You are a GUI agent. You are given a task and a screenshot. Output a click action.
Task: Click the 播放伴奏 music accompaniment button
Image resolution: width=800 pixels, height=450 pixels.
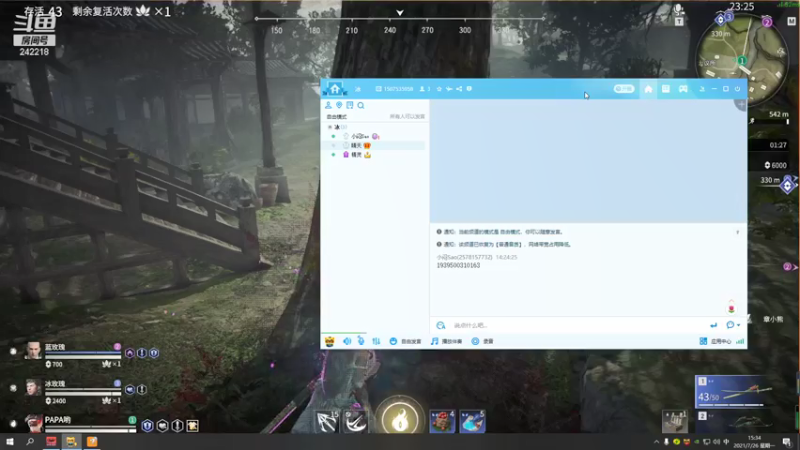click(x=446, y=341)
